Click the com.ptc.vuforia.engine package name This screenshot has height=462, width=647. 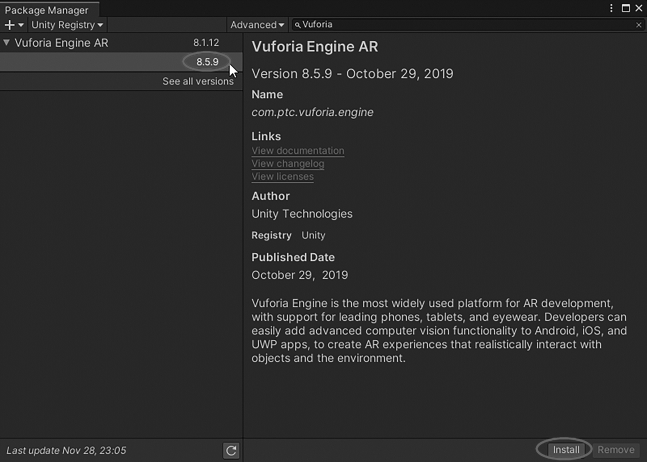[x=312, y=112]
